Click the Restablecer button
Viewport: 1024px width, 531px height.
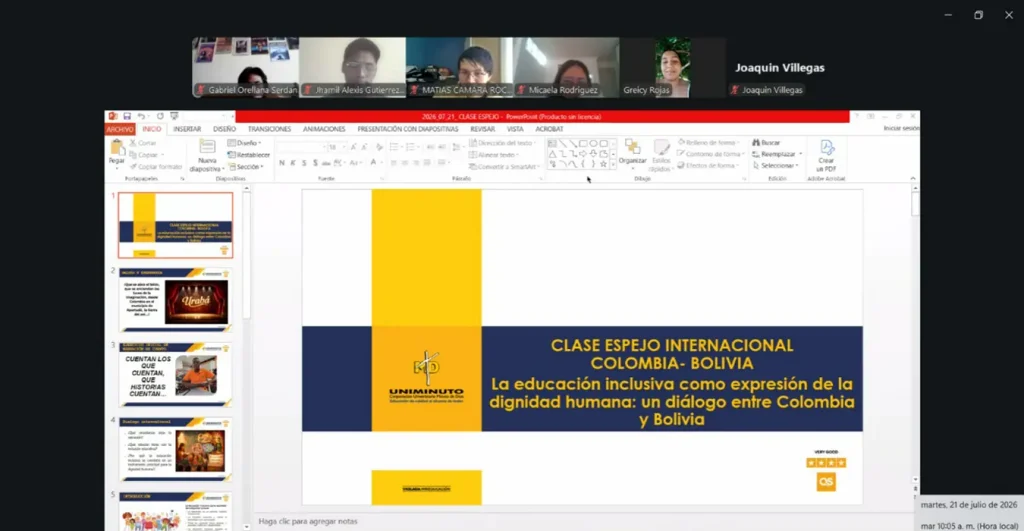pos(248,155)
